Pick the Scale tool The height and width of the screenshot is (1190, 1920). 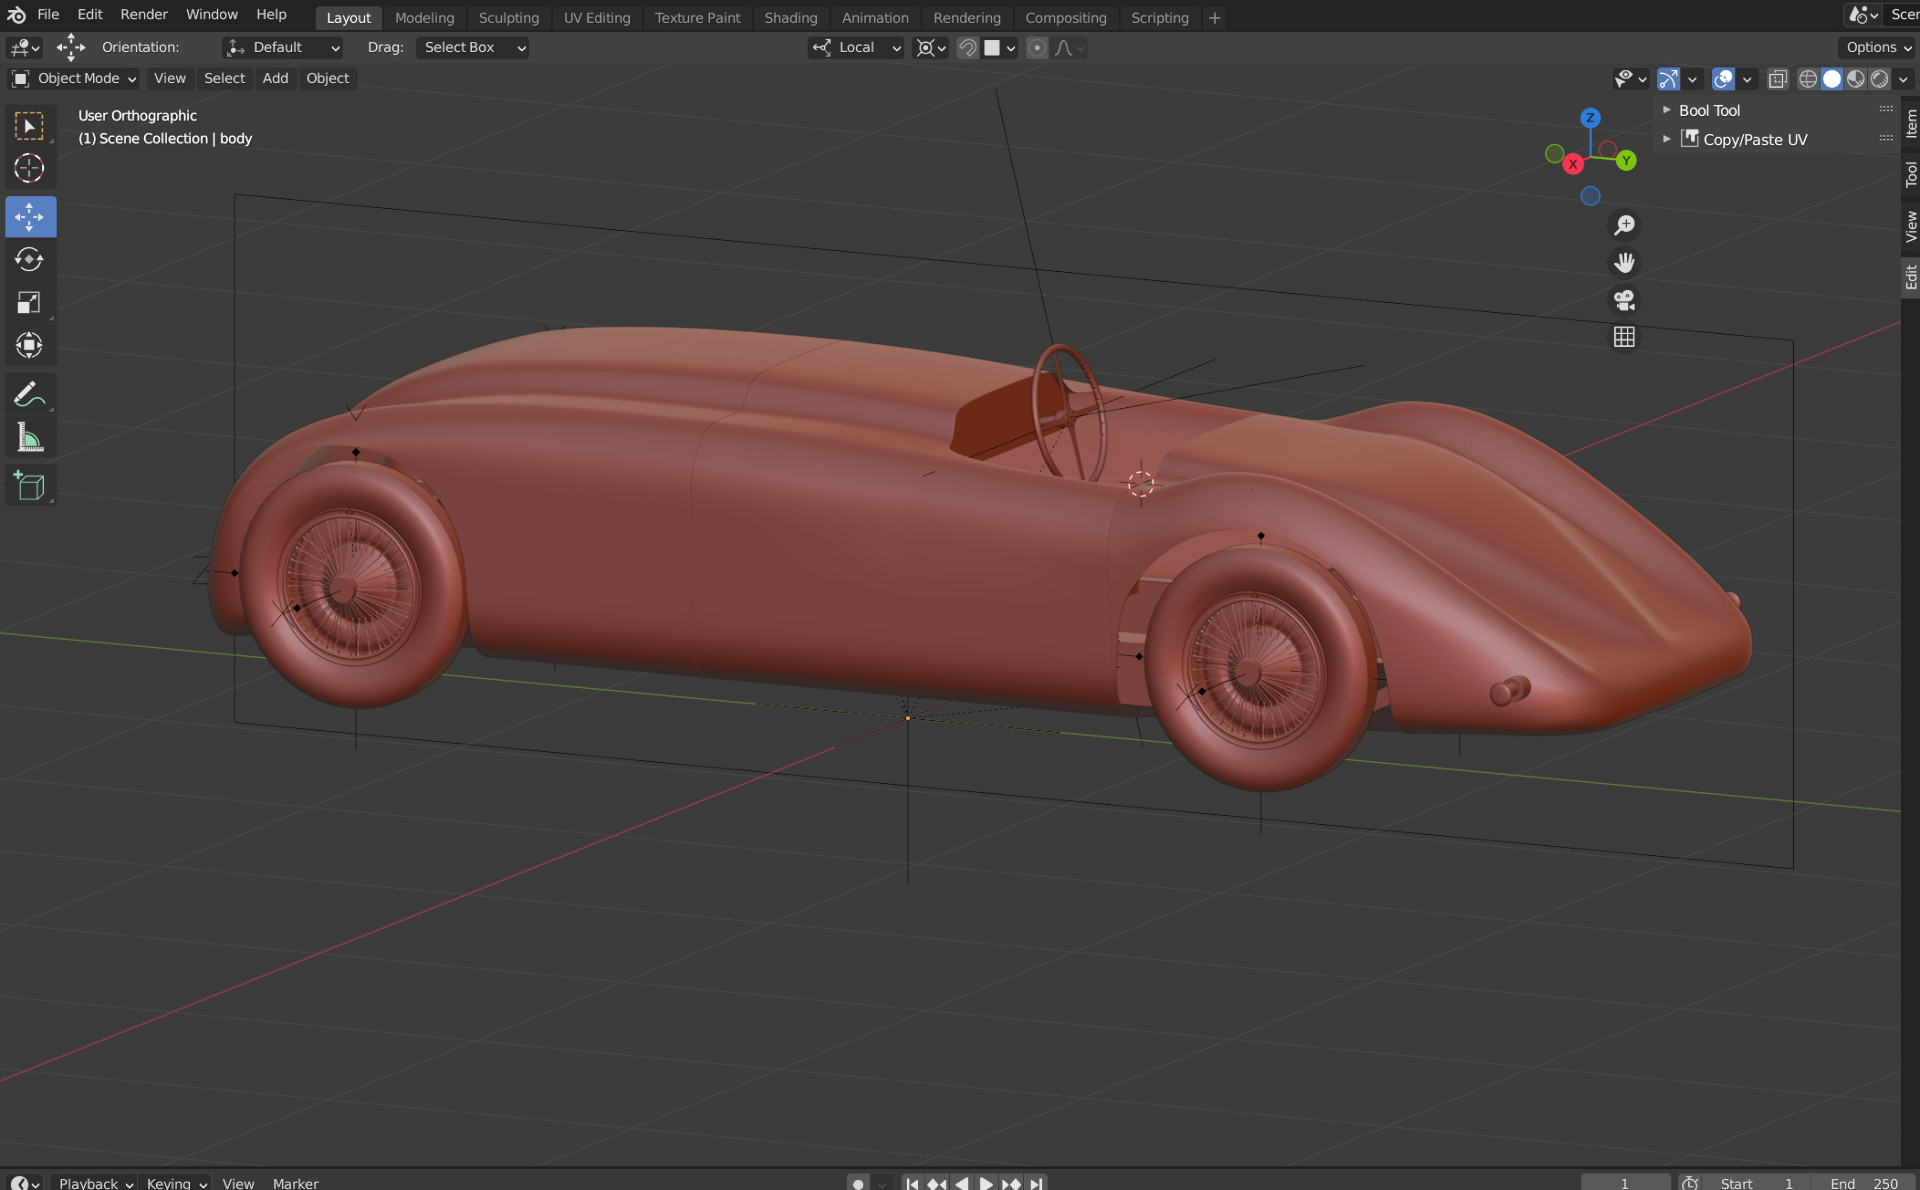point(29,302)
